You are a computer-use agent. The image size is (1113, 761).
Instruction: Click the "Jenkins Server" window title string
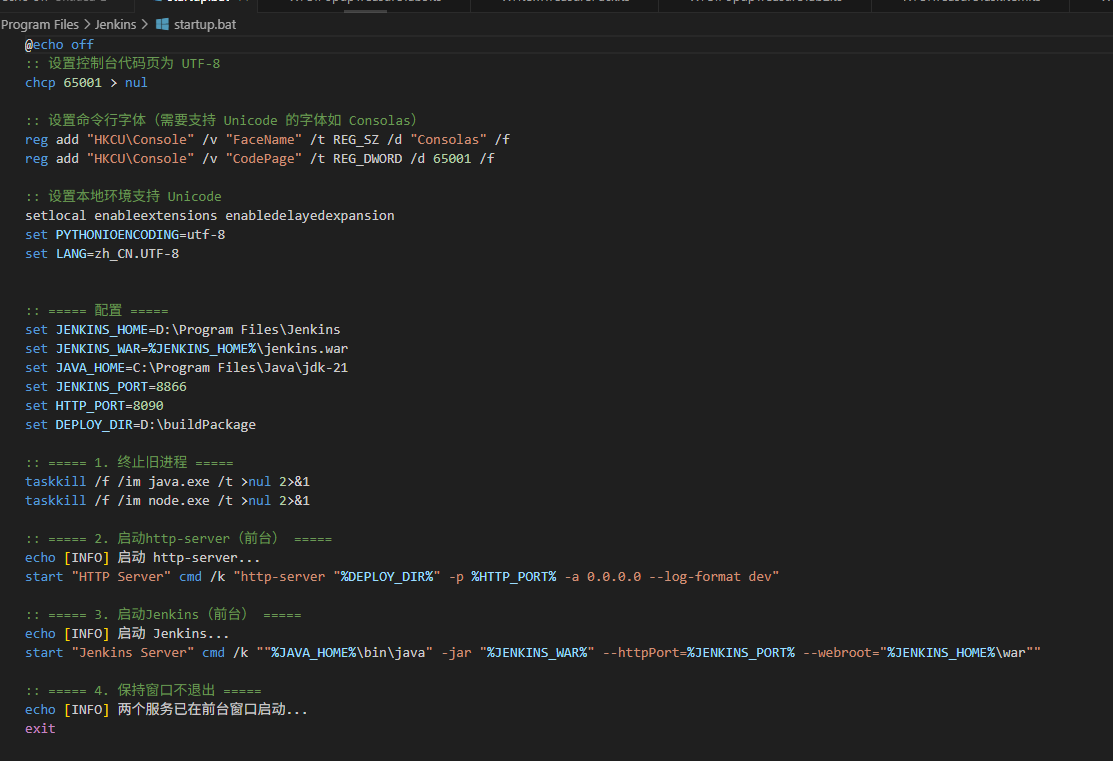(133, 652)
